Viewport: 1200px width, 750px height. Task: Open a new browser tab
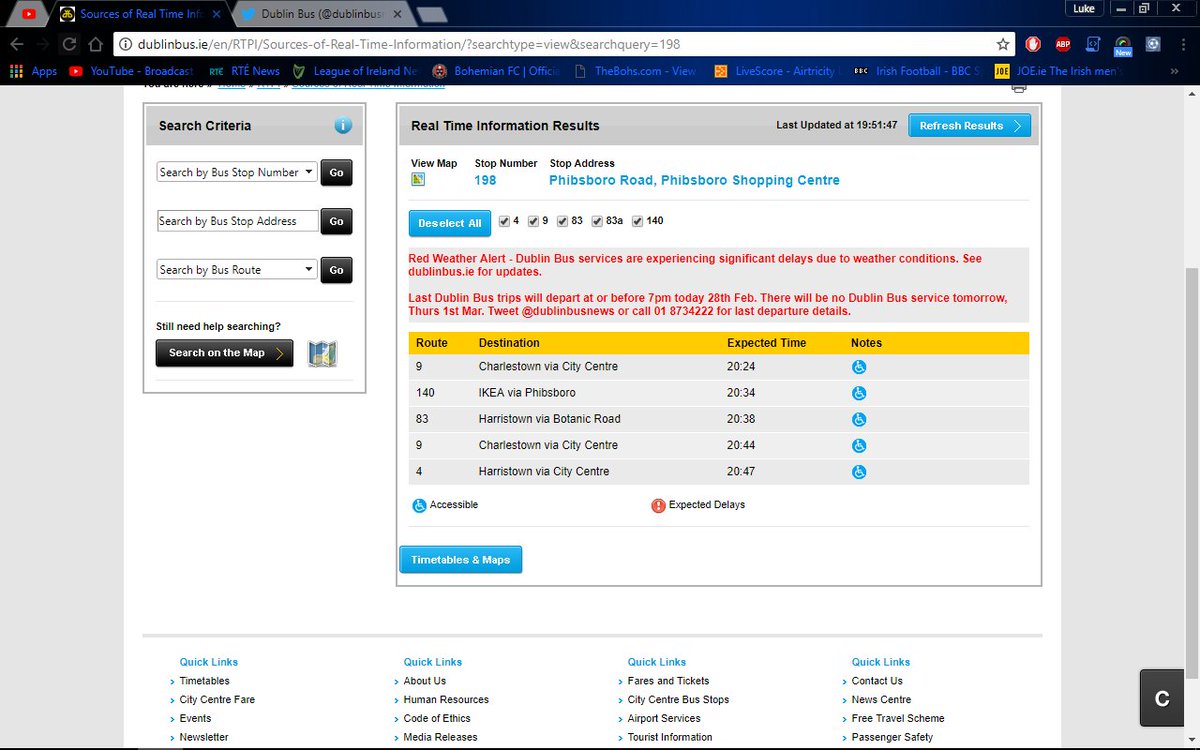click(x=431, y=14)
